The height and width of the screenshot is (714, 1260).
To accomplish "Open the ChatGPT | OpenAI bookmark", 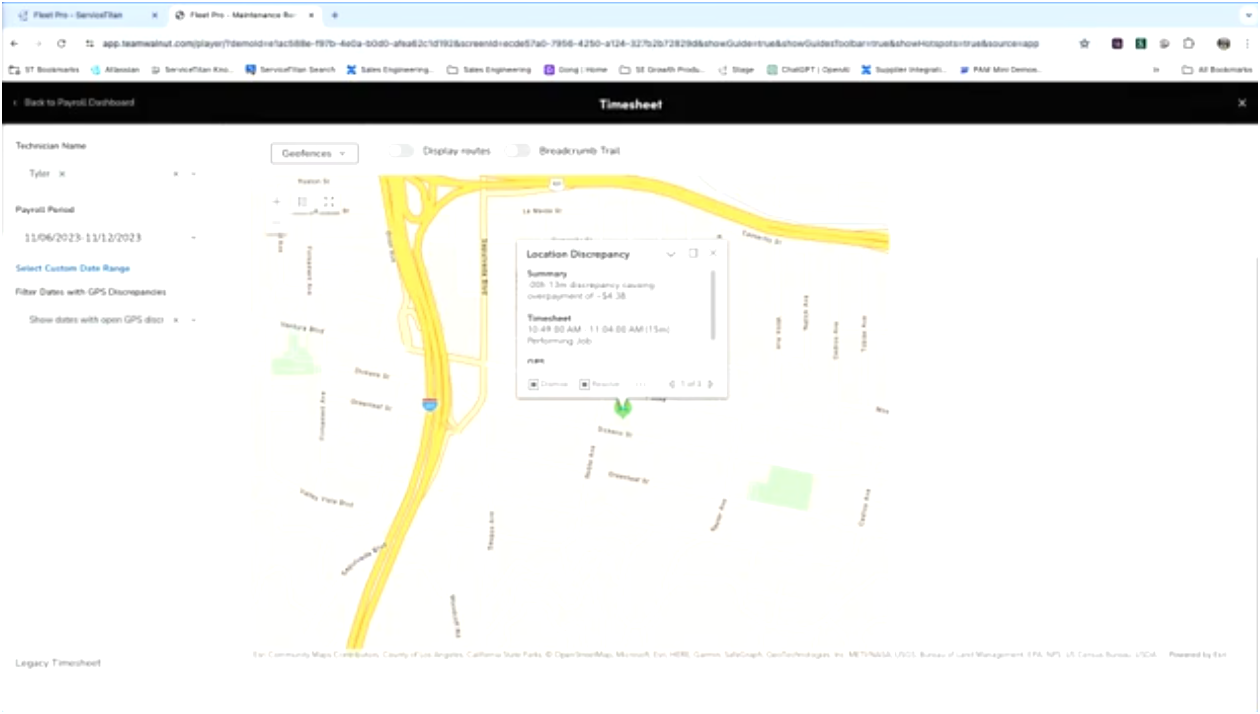I will coord(806,70).
